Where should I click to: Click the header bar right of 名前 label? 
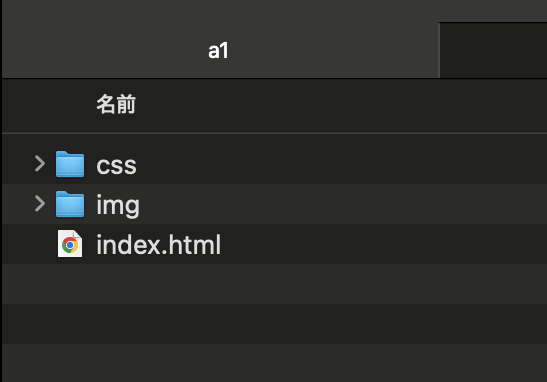(342, 105)
